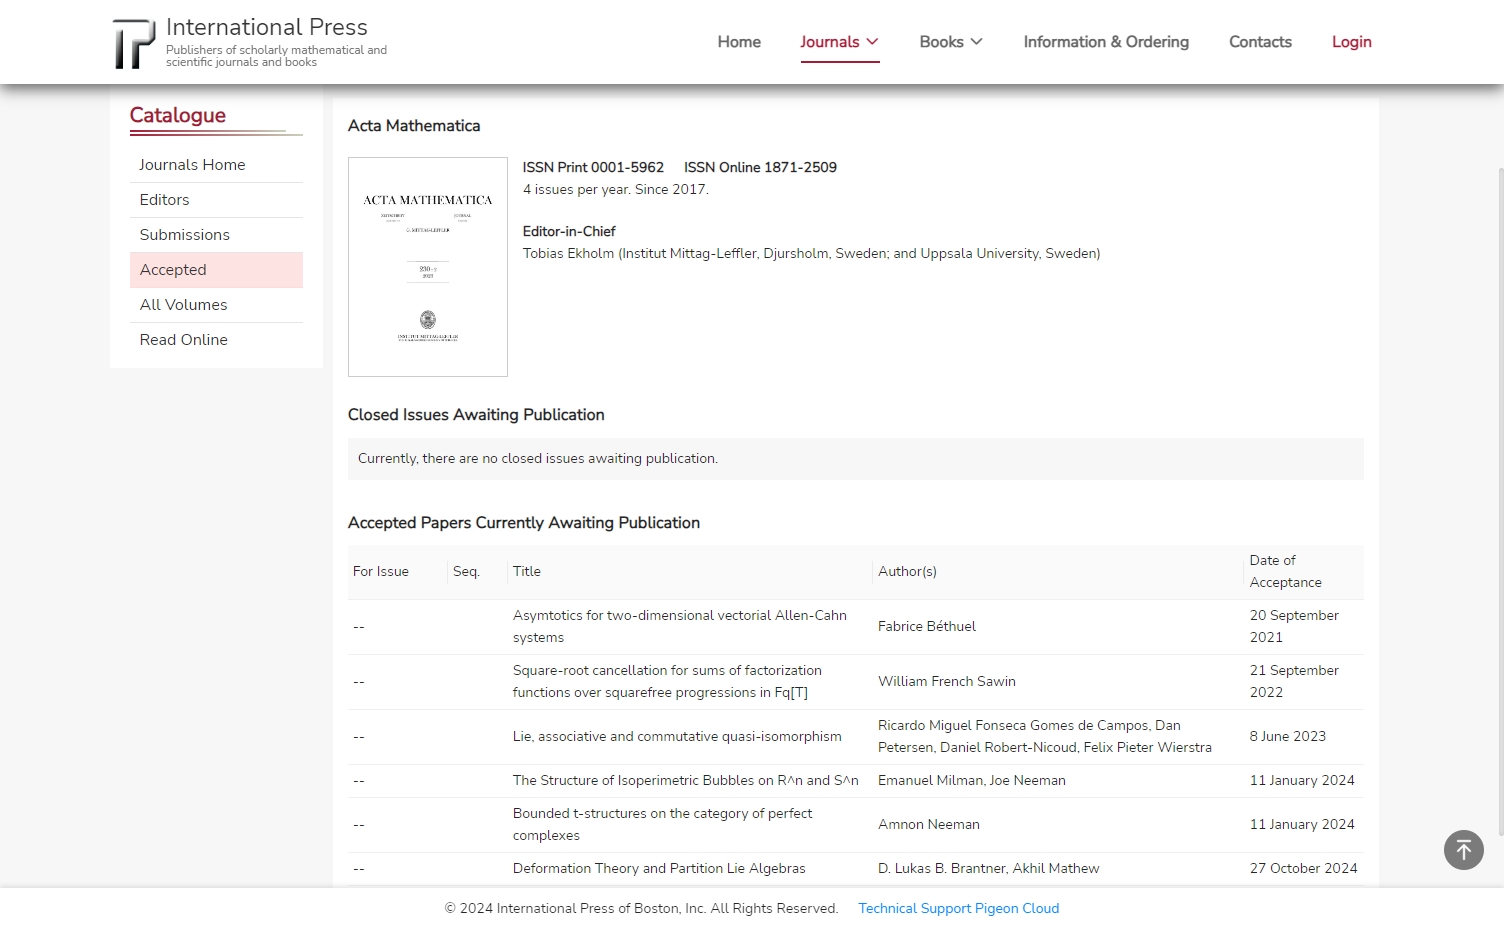Click the 20 September 2021 date
This screenshot has height=930, width=1504.
[x=1294, y=627]
